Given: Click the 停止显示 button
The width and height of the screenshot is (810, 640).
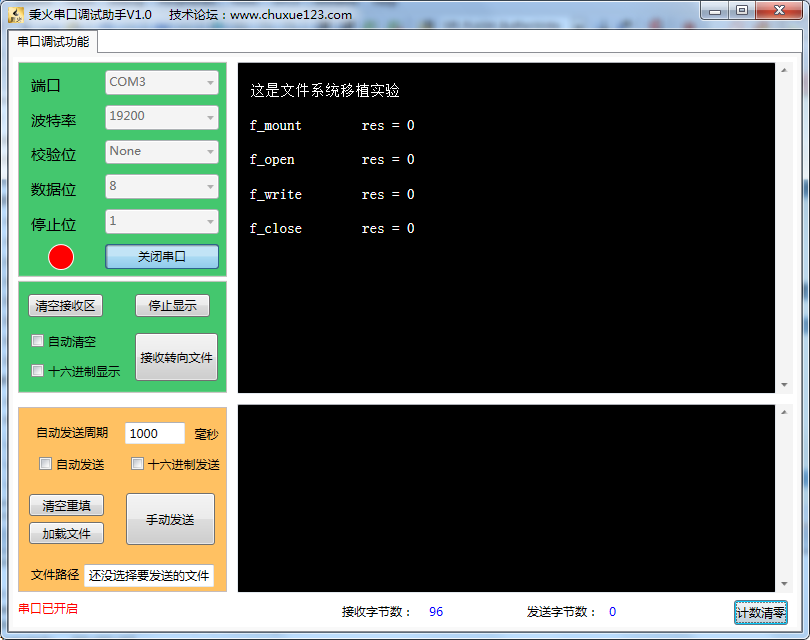Looking at the screenshot, I should click(x=173, y=306).
